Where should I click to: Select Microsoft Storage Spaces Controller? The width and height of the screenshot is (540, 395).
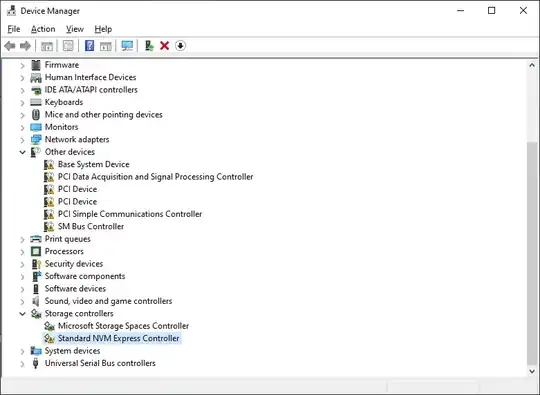tap(123, 326)
